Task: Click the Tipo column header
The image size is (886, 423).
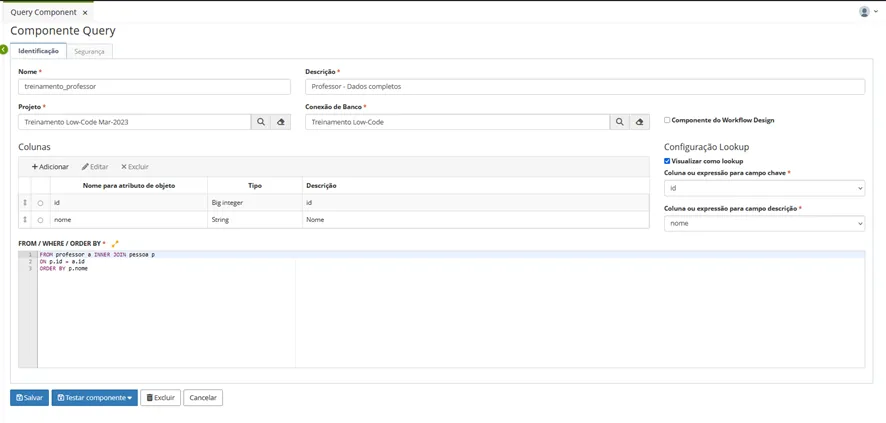Action: click(254, 185)
